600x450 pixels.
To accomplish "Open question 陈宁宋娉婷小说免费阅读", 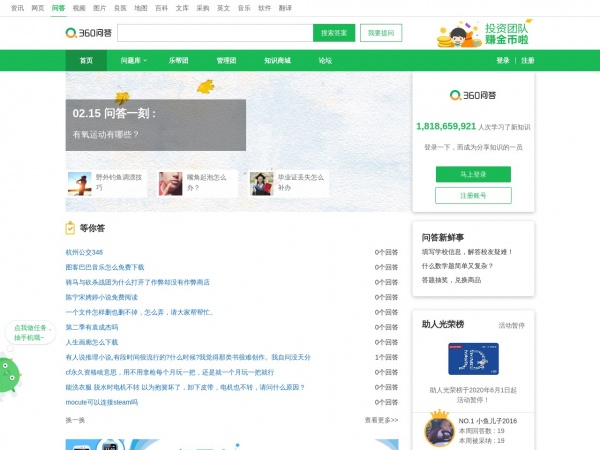I will (101, 297).
